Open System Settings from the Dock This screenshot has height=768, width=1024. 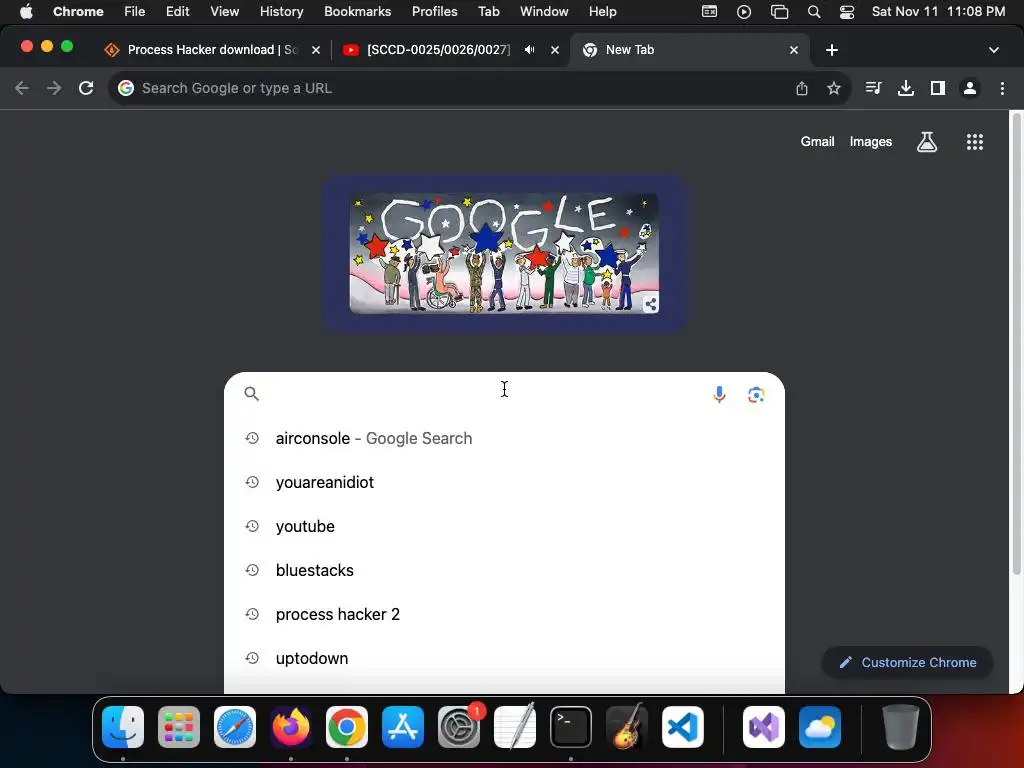(x=459, y=727)
